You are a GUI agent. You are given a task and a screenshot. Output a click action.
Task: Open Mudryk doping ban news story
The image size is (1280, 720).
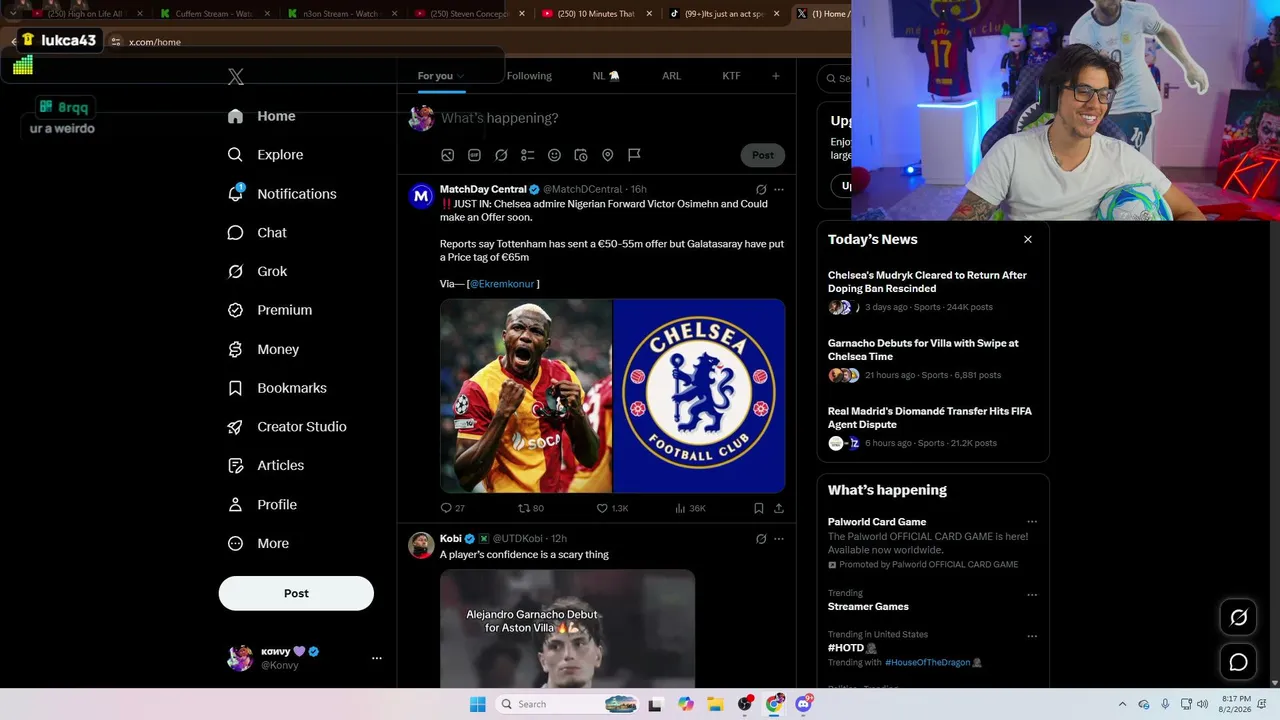933,290
